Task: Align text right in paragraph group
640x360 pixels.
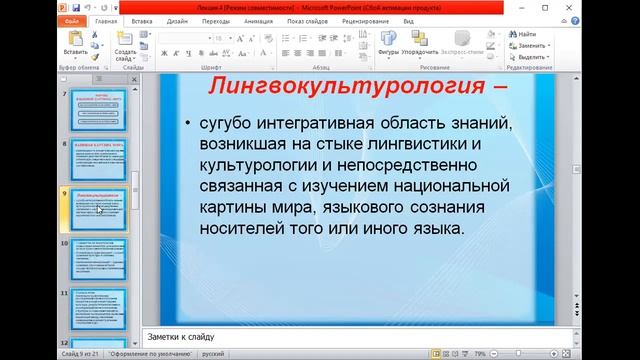Action: 310,53
